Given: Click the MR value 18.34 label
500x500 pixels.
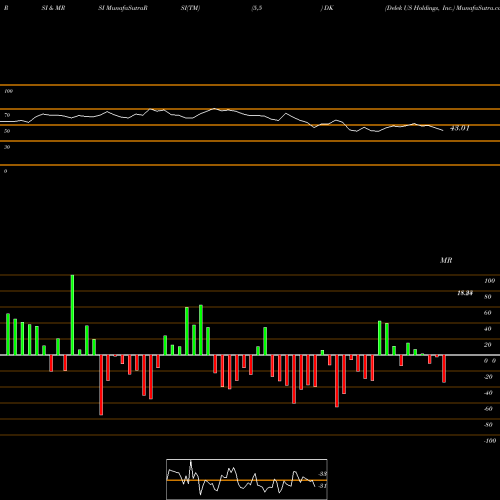Looking at the screenshot, I should [465, 293].
